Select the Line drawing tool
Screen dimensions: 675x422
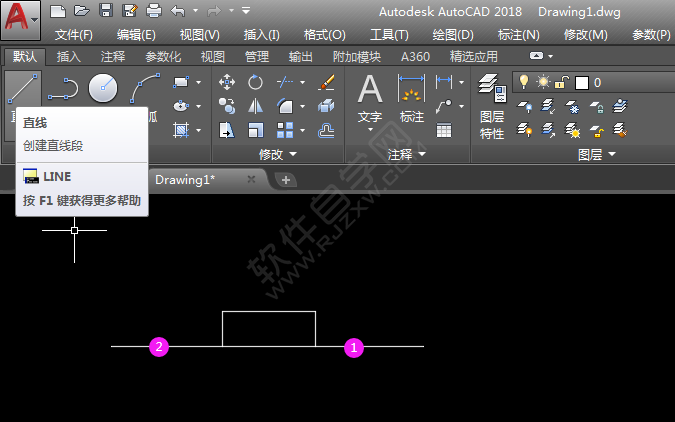(x=22, y=91)
